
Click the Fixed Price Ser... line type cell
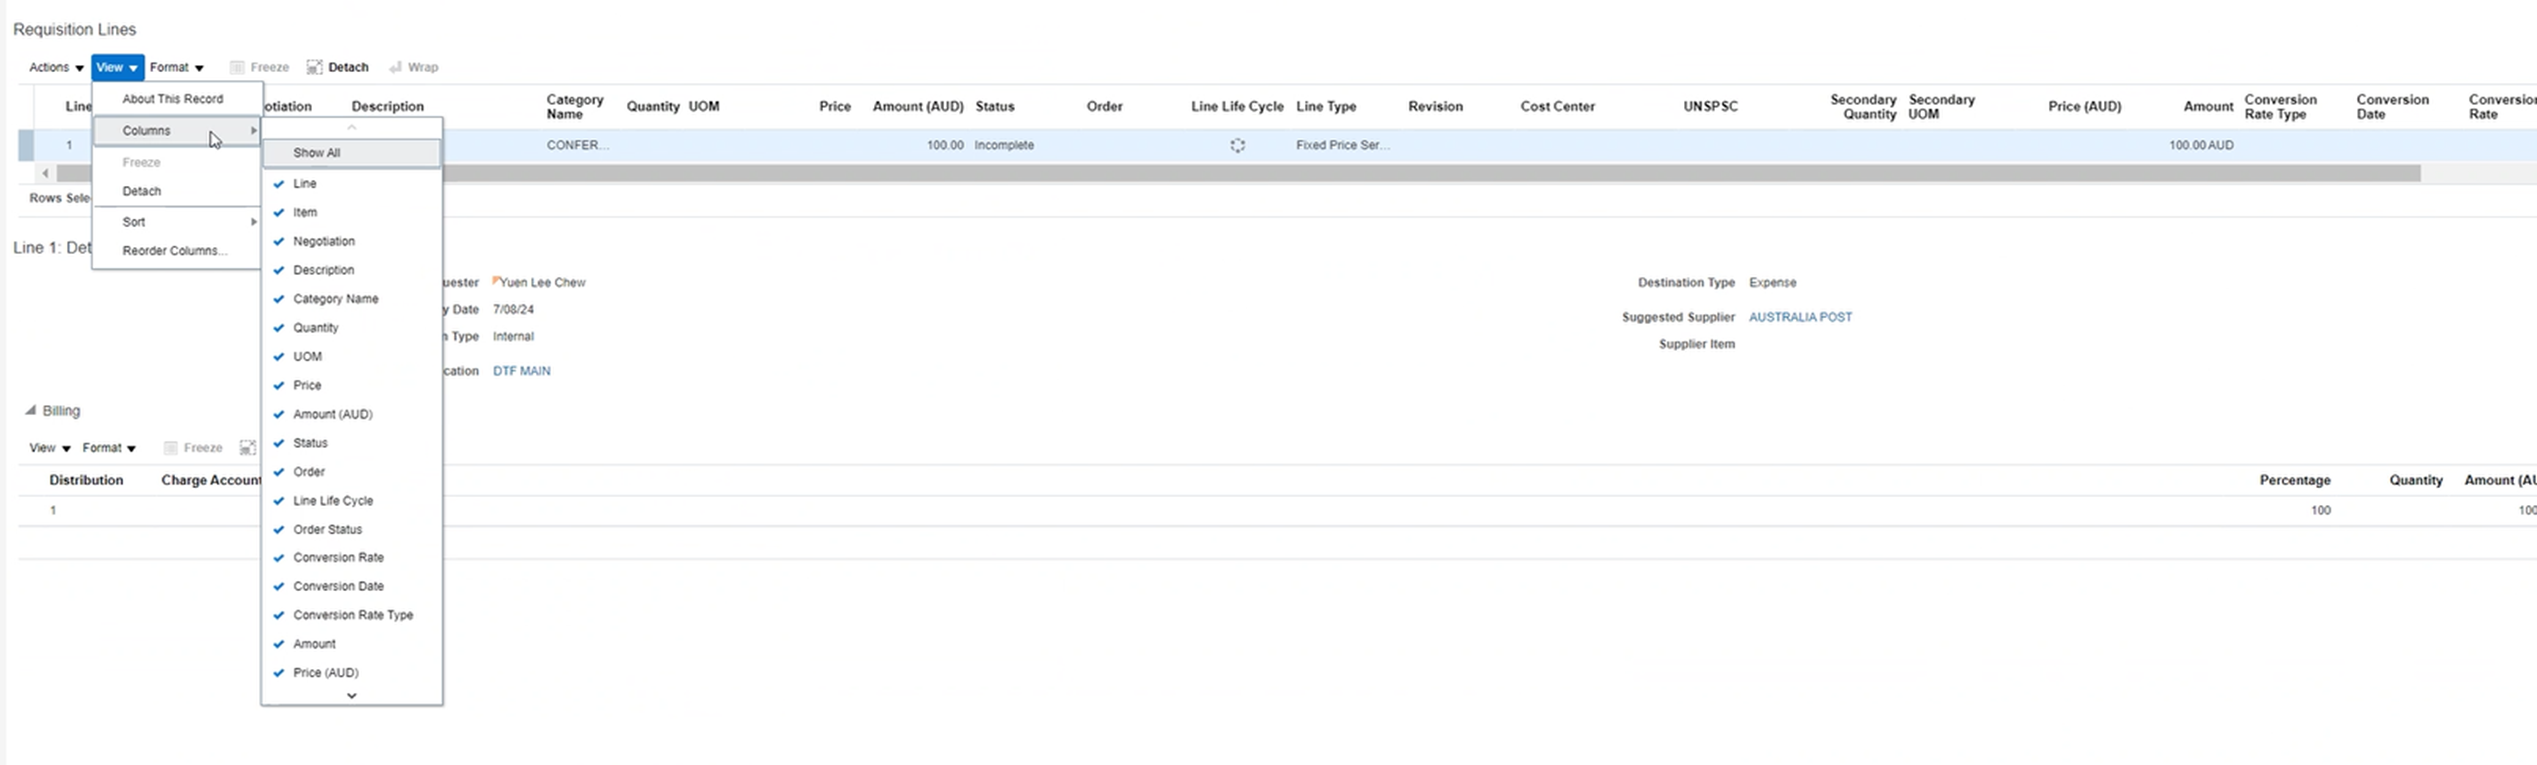[1342, 145]
